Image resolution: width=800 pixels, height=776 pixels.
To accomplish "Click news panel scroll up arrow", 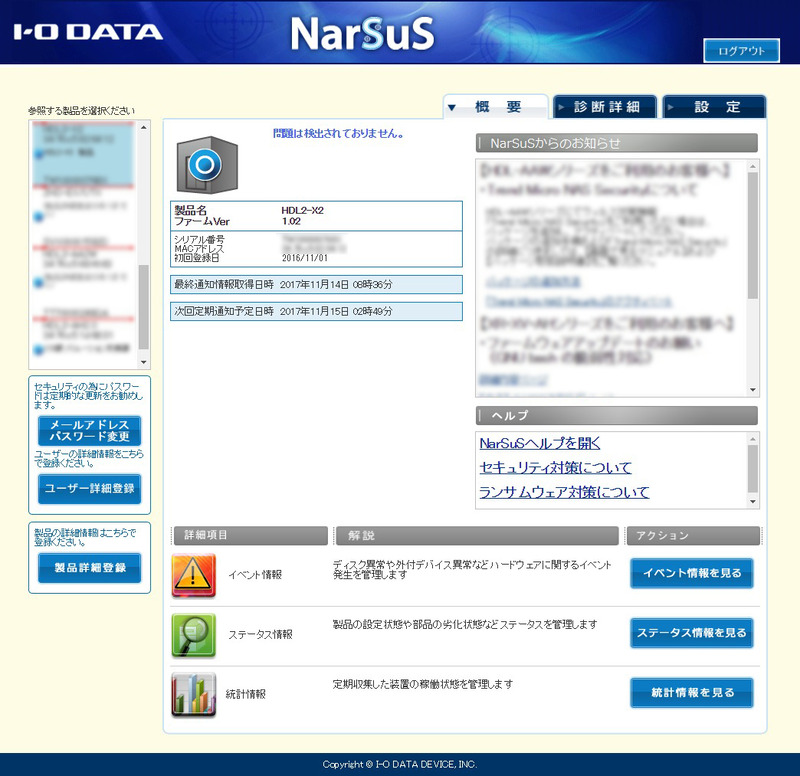I will click(x=753, y=166).
